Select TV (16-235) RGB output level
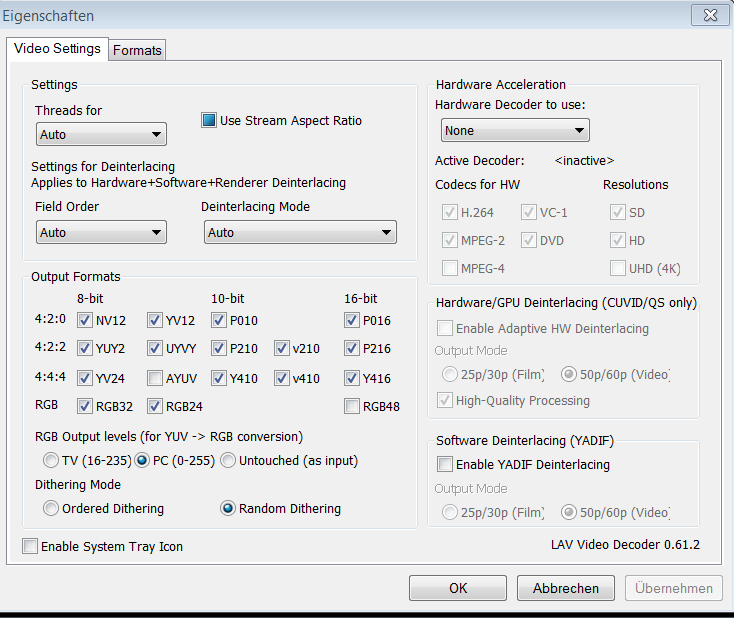Viewport: 734px width, 618px height. click(x=50, y=461)
